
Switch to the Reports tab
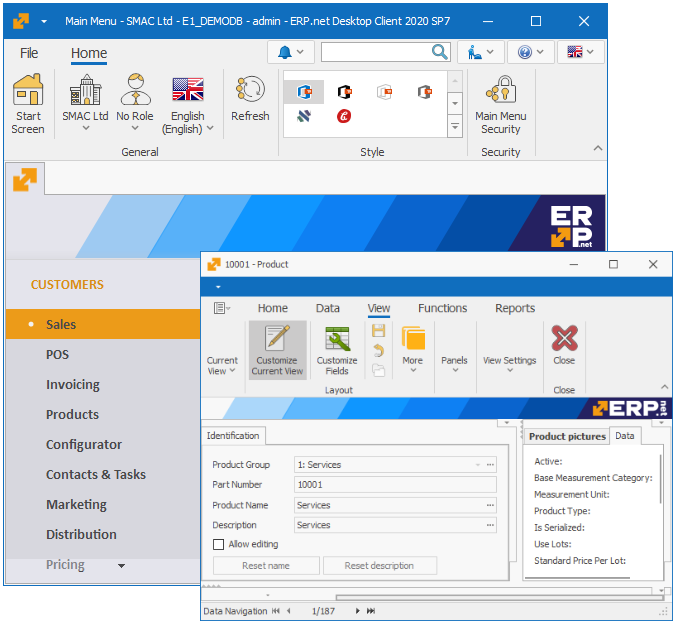515,308
